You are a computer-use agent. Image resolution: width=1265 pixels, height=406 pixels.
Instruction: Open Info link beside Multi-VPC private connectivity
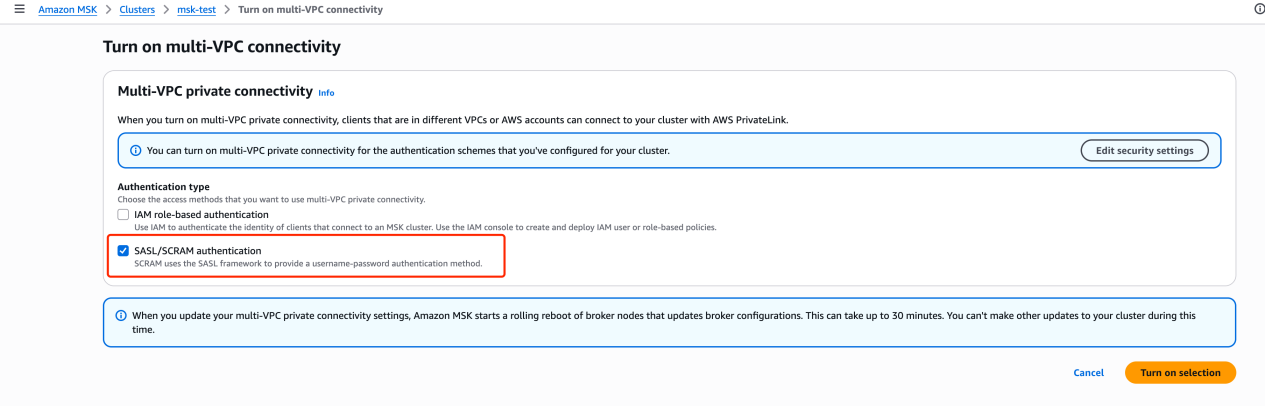(326, 92)
